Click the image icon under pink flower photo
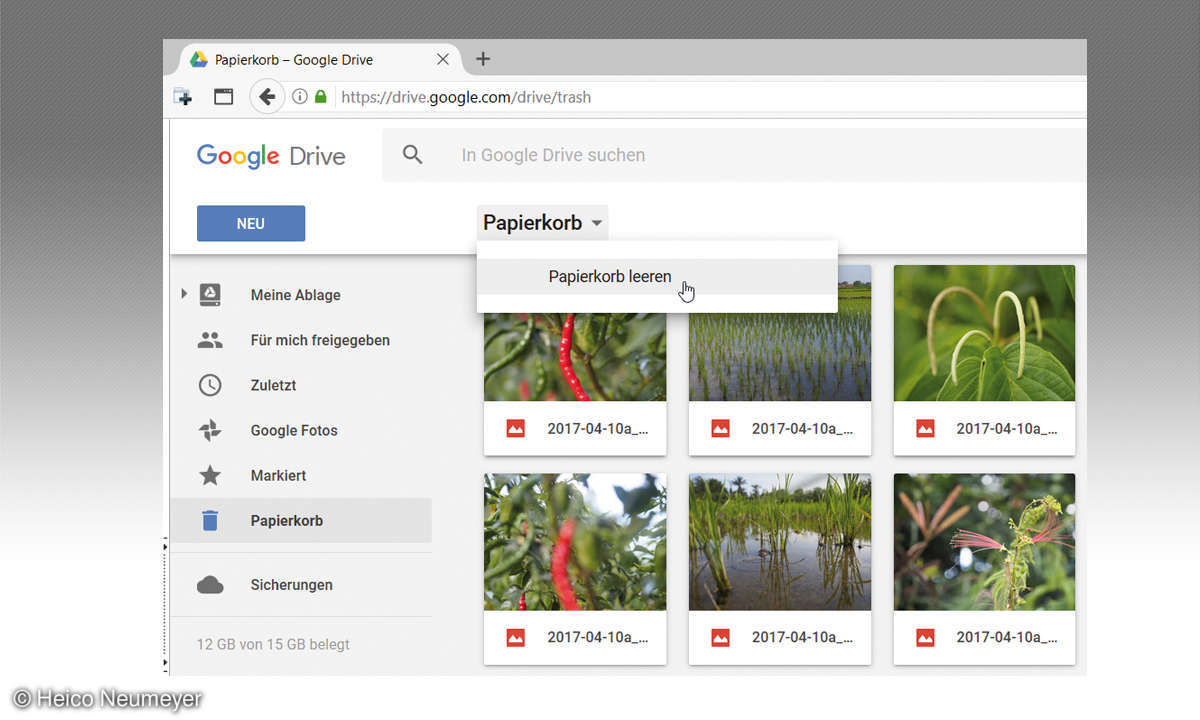Image resolution: width=1200 pixels, height=720 pixels. click(925, 637)
